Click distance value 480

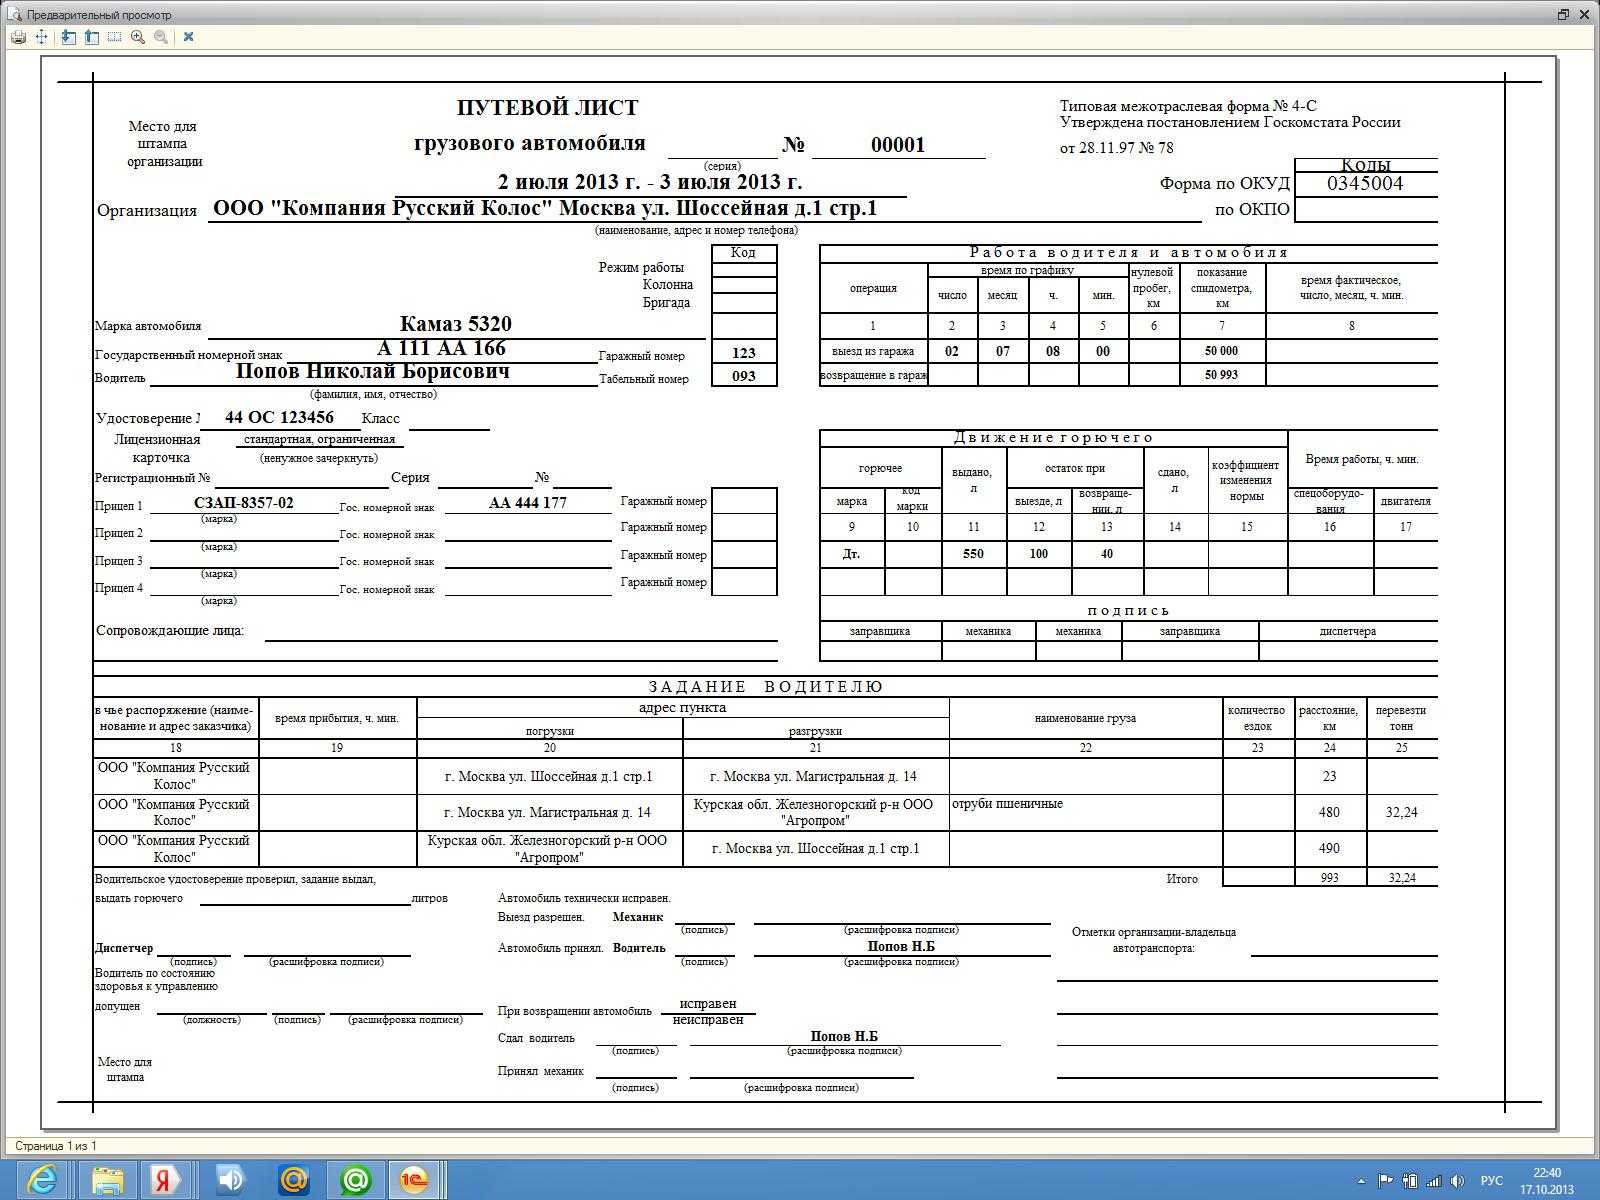pos(1329,813)
